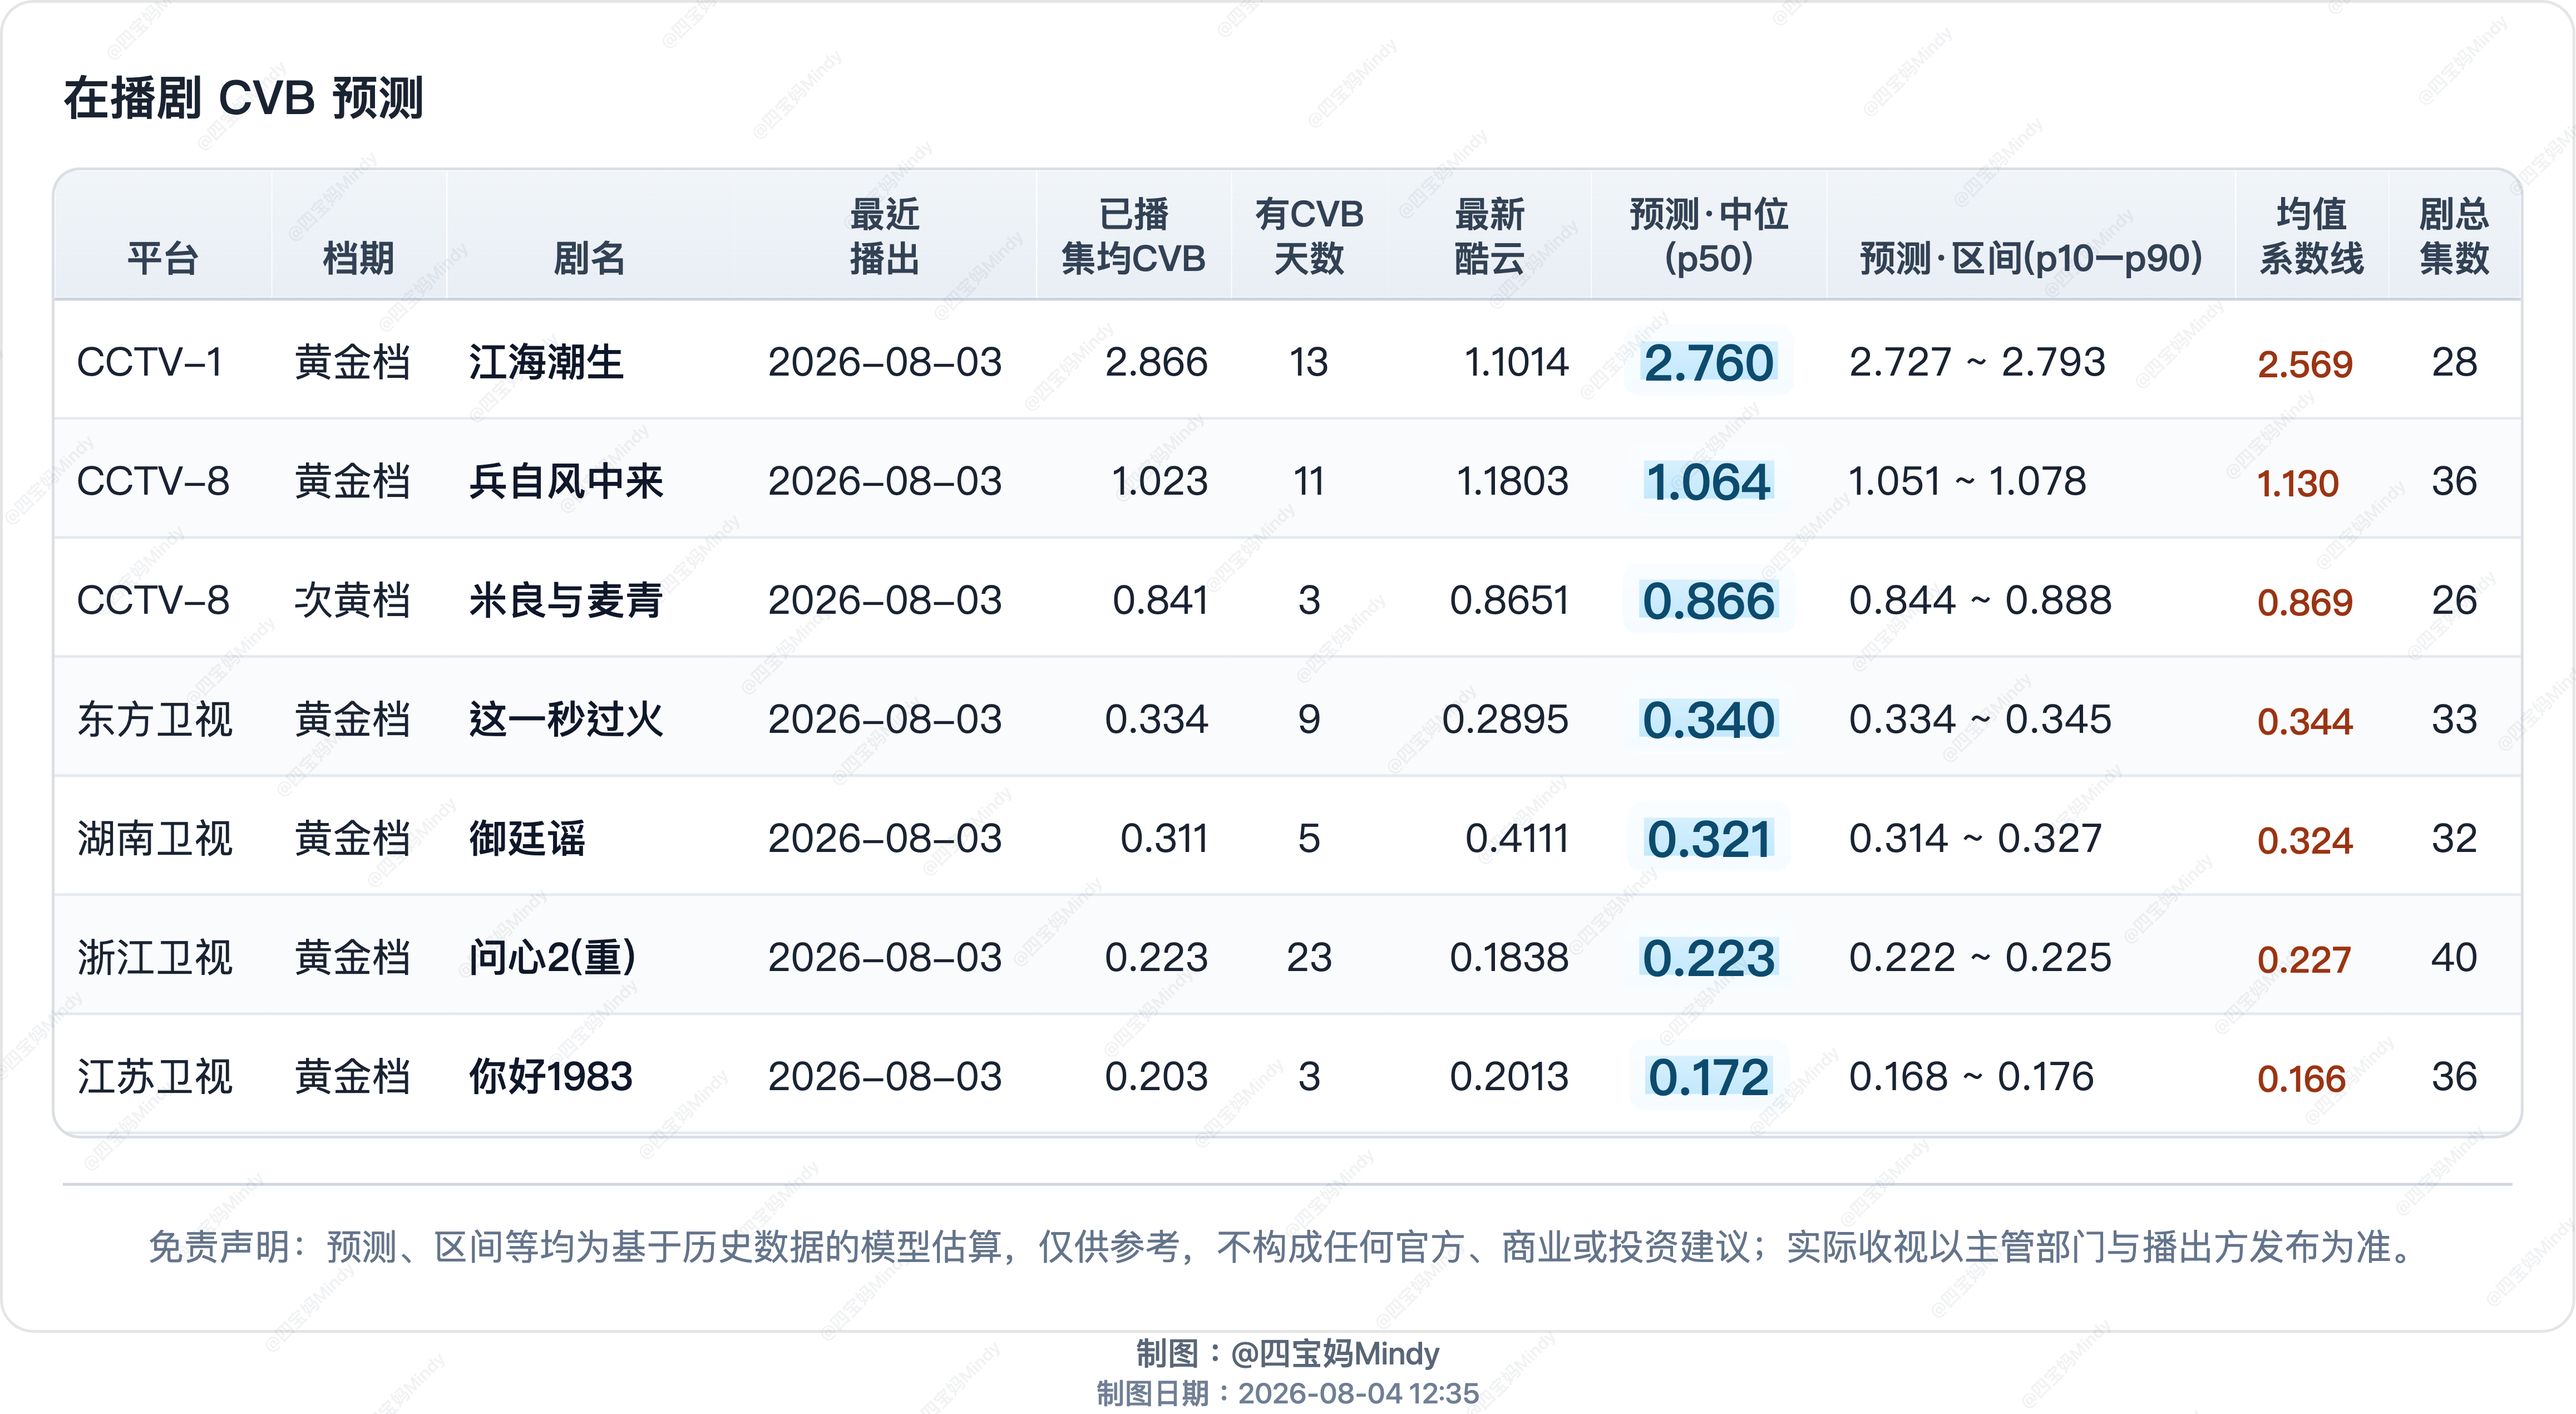2576x1414 pixels.
Task: Click the 均值系数线 column header
Action: click(x=2311, y=236)
